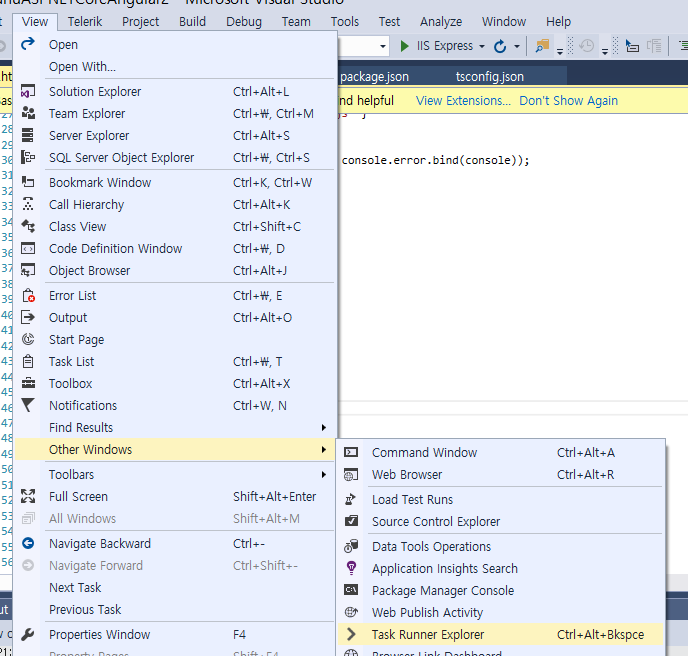
Task: Click the Bookmark Window icon
Action: click(28, 182)
